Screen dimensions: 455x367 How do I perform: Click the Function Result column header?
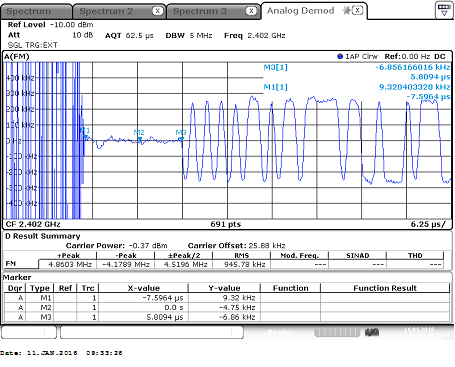pyautogui.click(x=385, y=288)
